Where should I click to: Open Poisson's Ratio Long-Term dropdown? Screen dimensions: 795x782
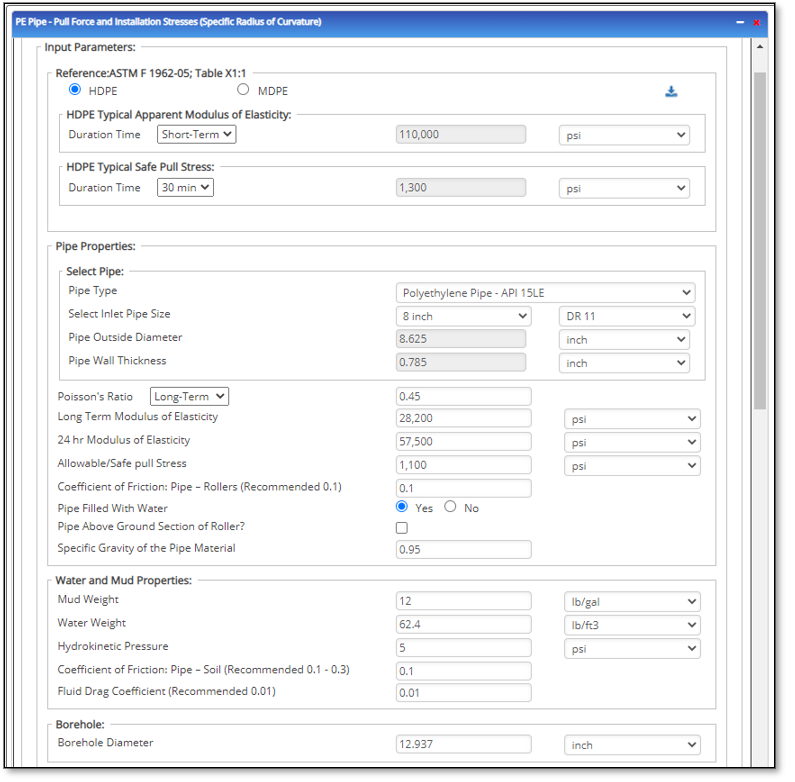click(x=189, y=397)
